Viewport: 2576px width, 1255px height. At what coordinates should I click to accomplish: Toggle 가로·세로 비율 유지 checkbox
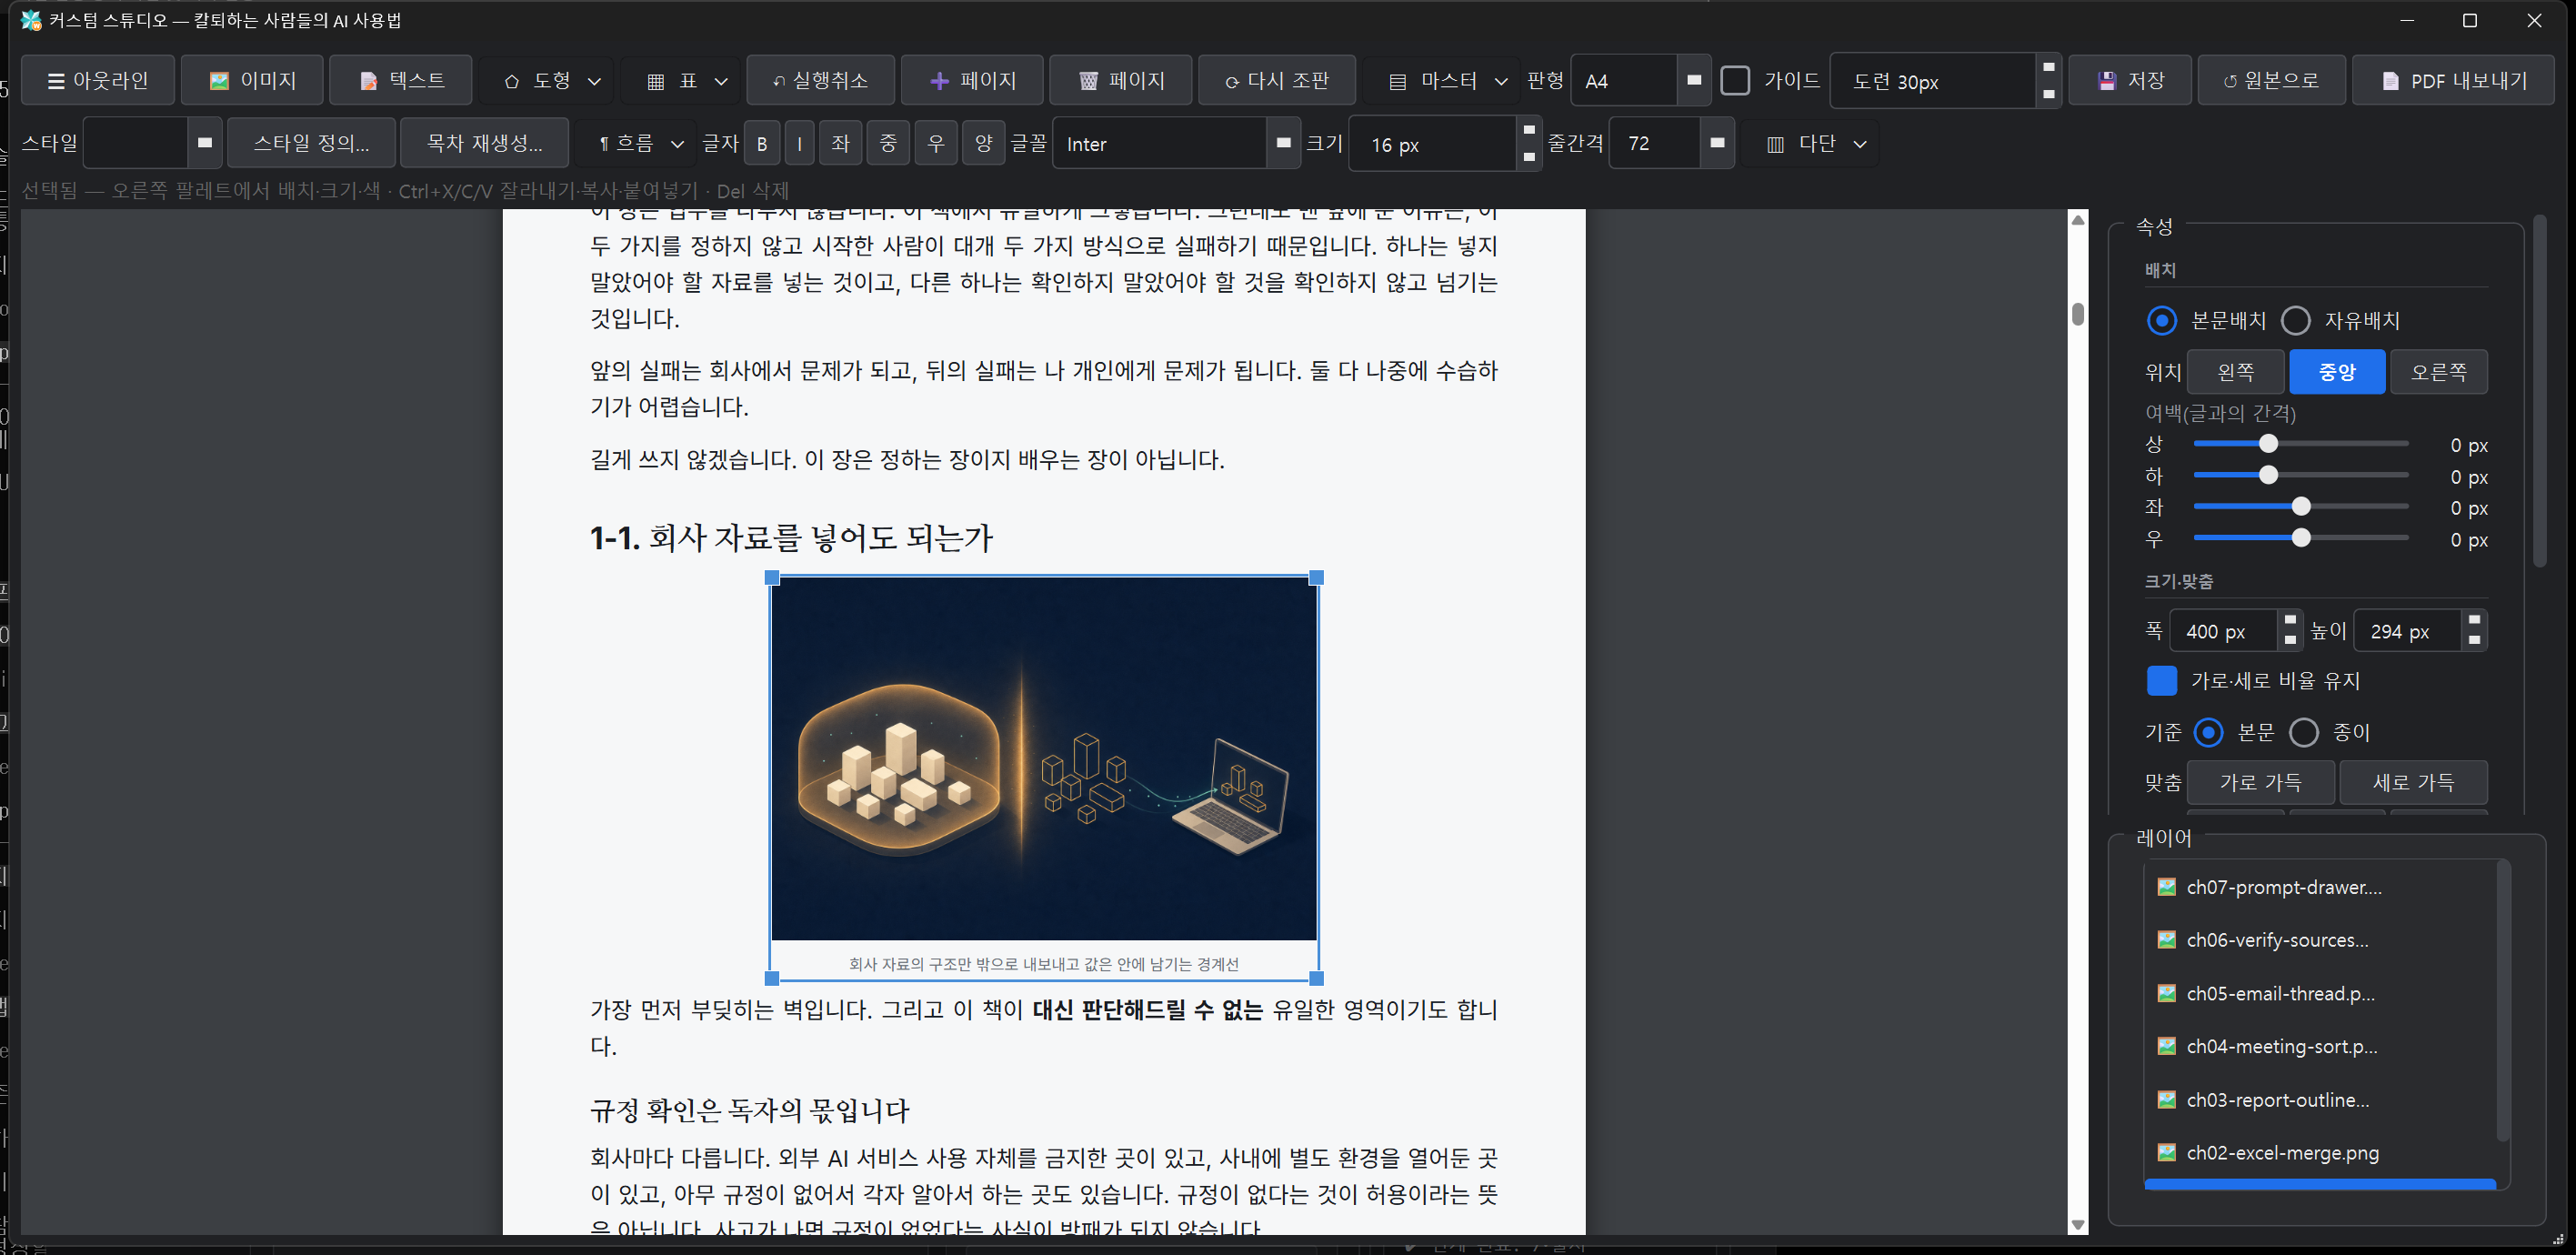pyautogui.click(x=2161, y=680)
